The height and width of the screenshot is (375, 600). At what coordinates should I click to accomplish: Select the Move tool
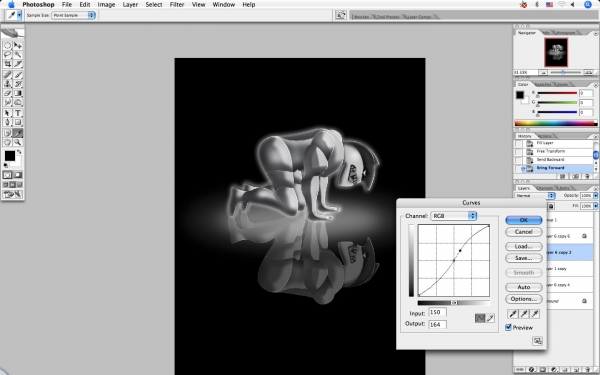(18, 45)
